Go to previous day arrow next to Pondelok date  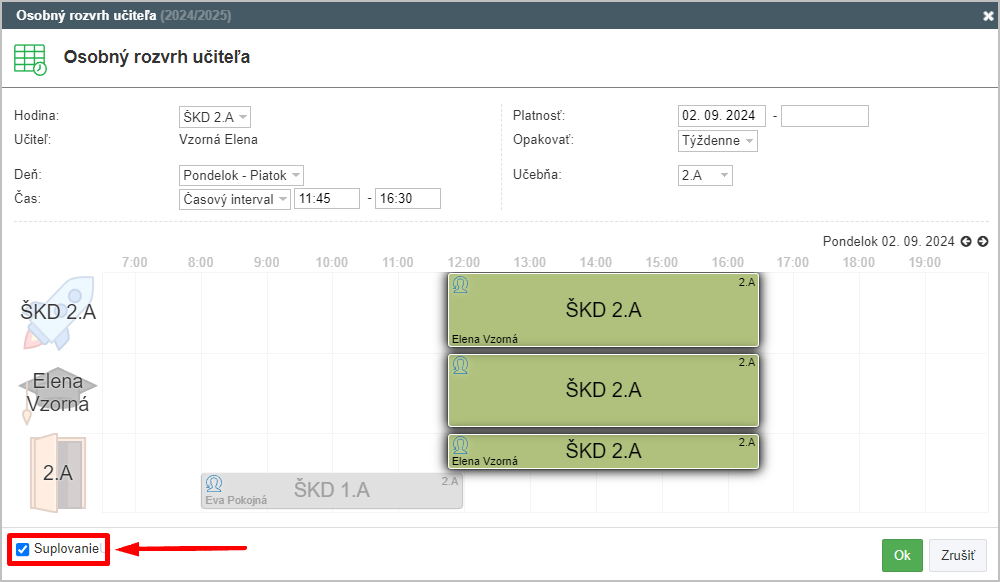tap(966, 242)
